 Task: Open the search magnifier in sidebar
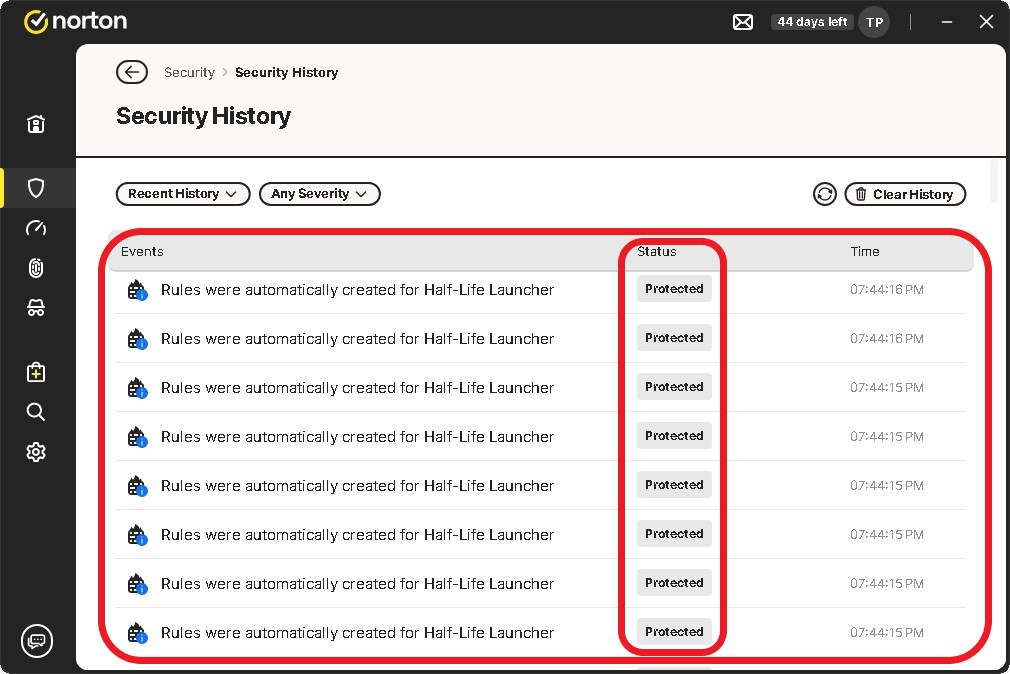pyautogui.click(x=36, y=412)
